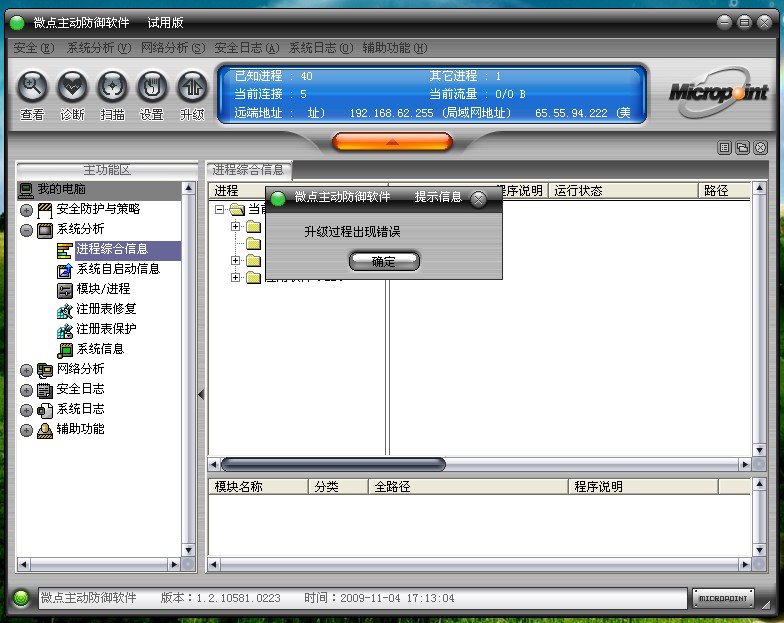The height and width of the screenshot is (623, 784).
Task: Click the 路径 column header
Action: tap(724, 190)
